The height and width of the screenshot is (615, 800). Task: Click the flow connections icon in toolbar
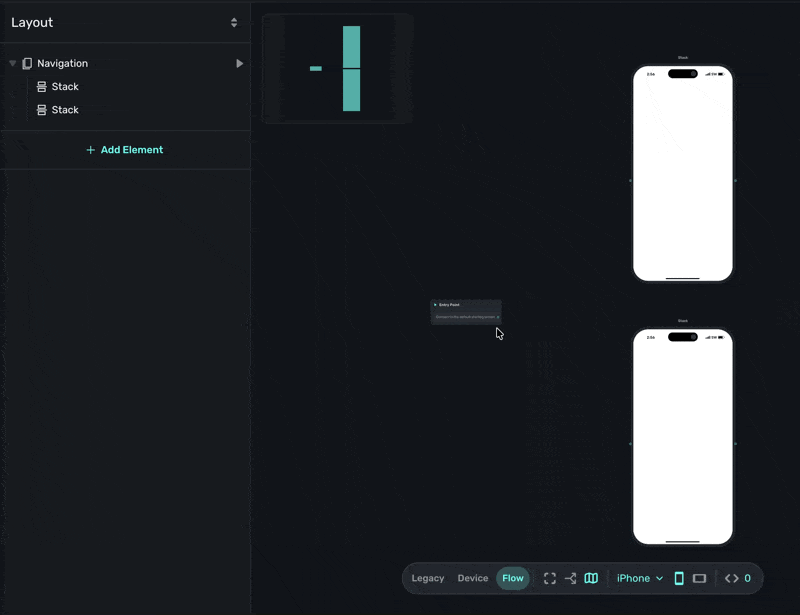(570, 578)
